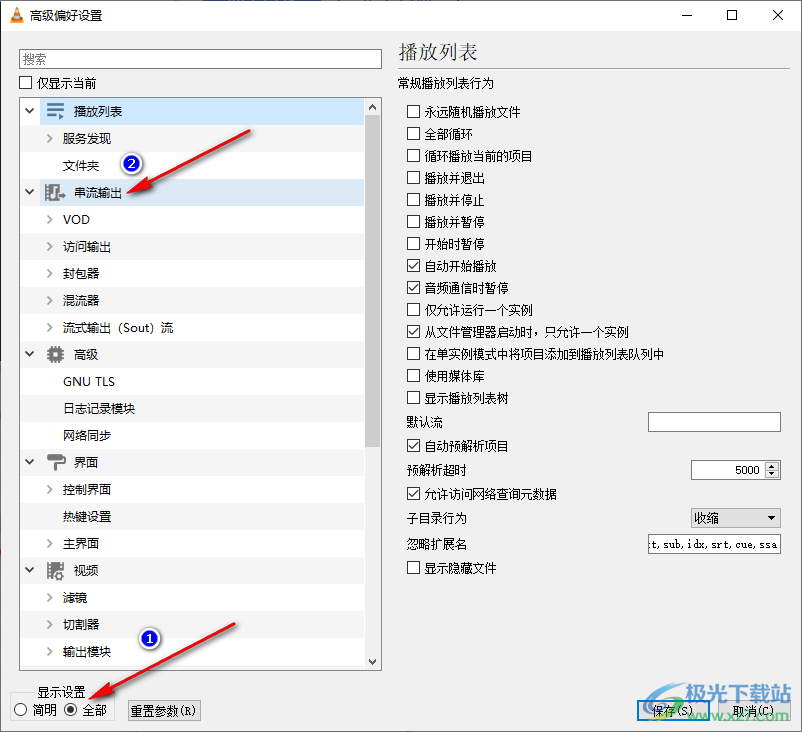802x732 pixels.
Task: Open the 子目录行为 dropdown
Action: pos(736,518)
